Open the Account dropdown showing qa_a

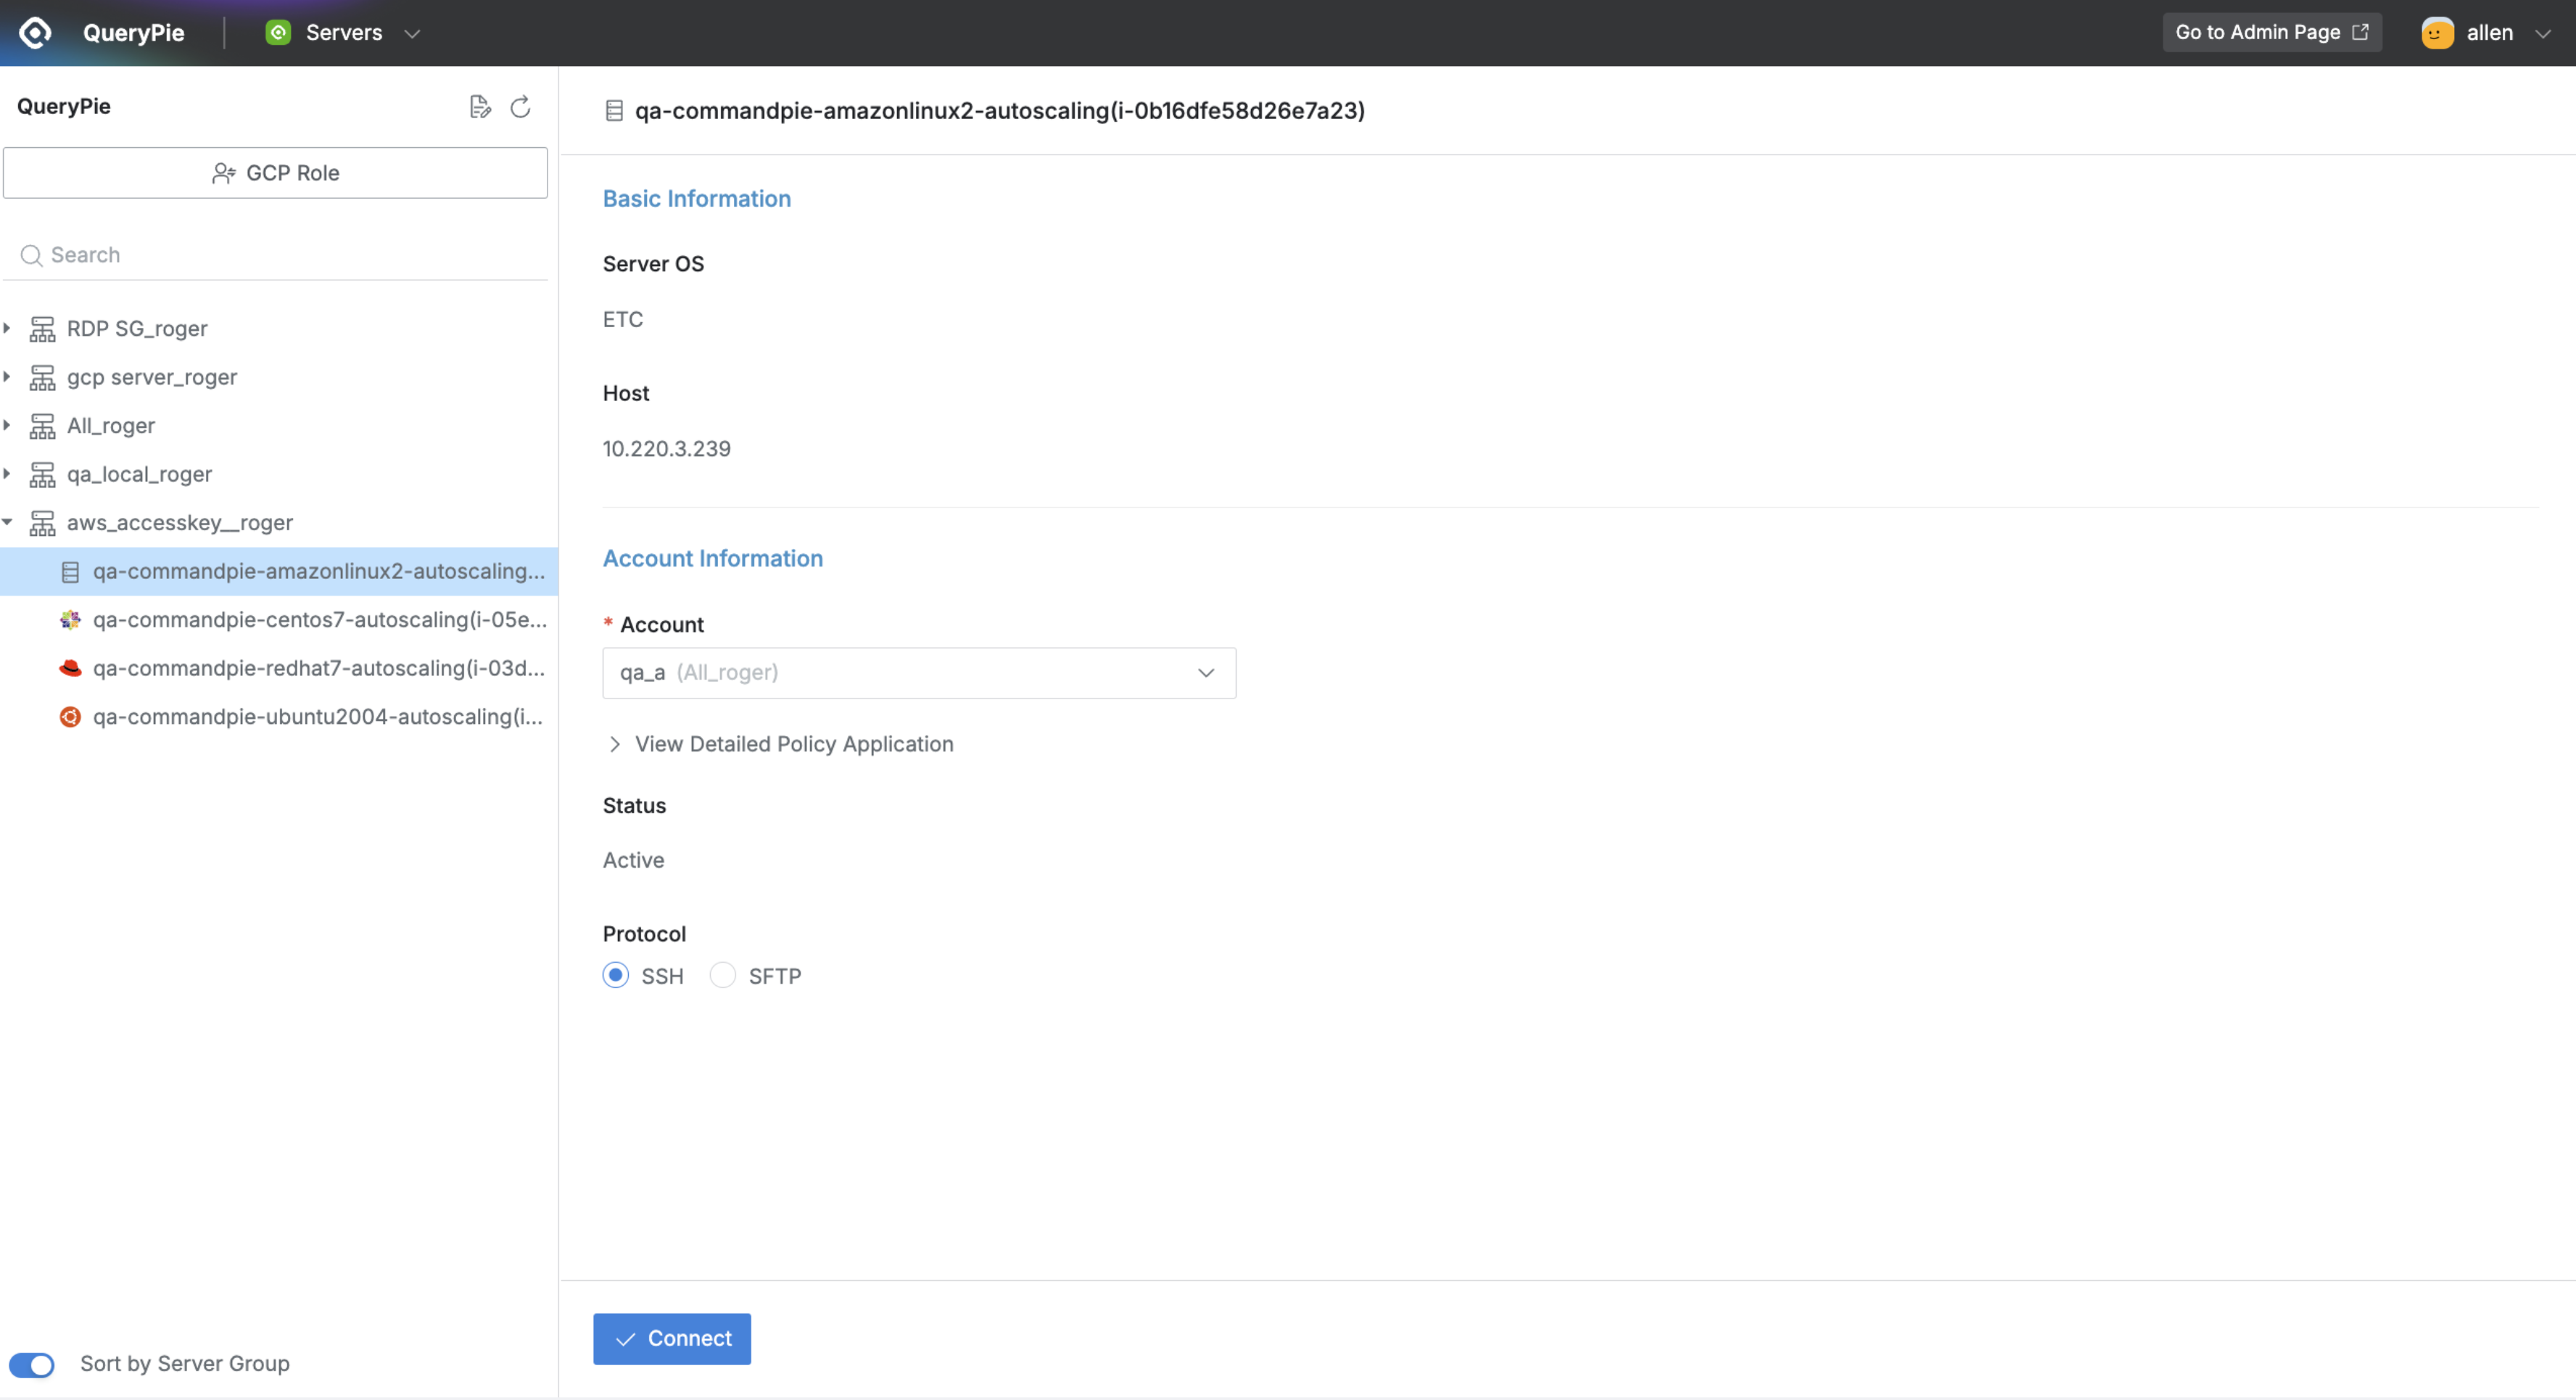(918, 673)
